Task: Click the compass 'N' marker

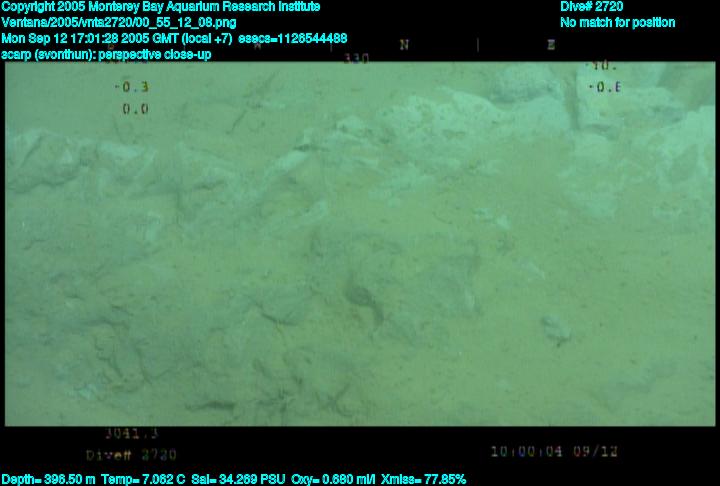Action: [x=404, y=45]
